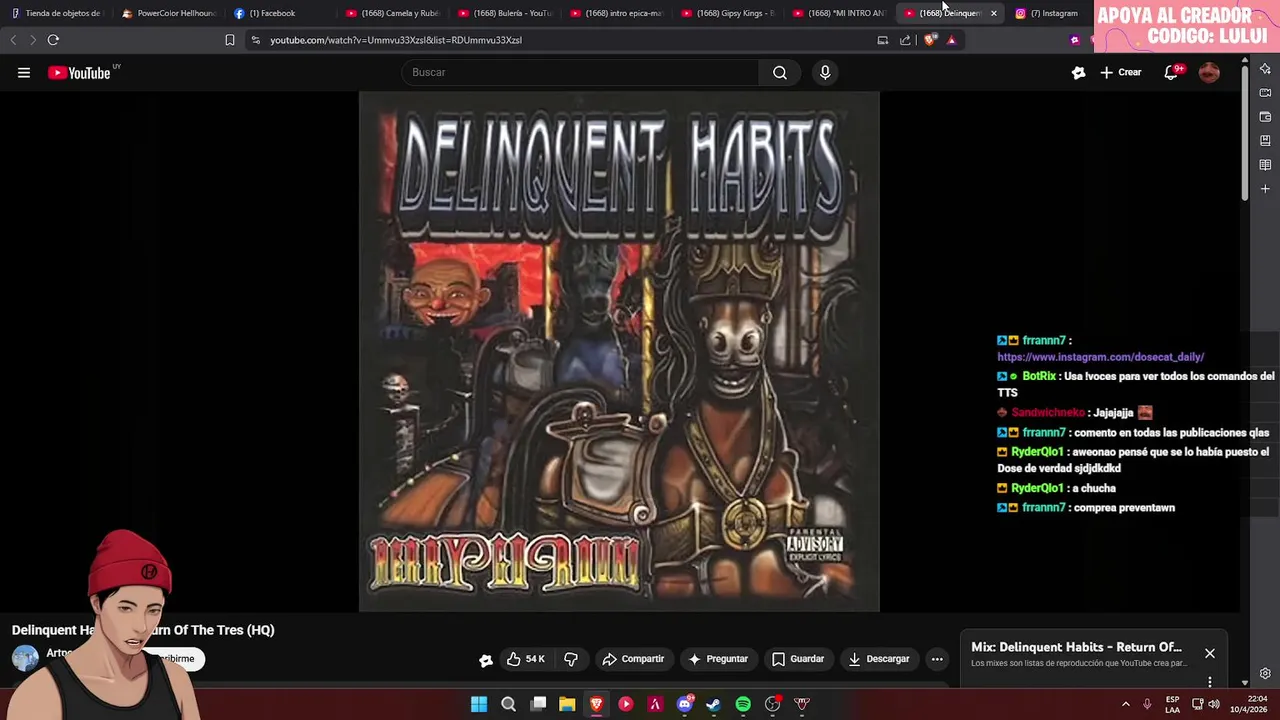The height and width of the screenshot is (720, 1280).
Task: Close the Mix playlist panel
Action: coord(1210,654)
